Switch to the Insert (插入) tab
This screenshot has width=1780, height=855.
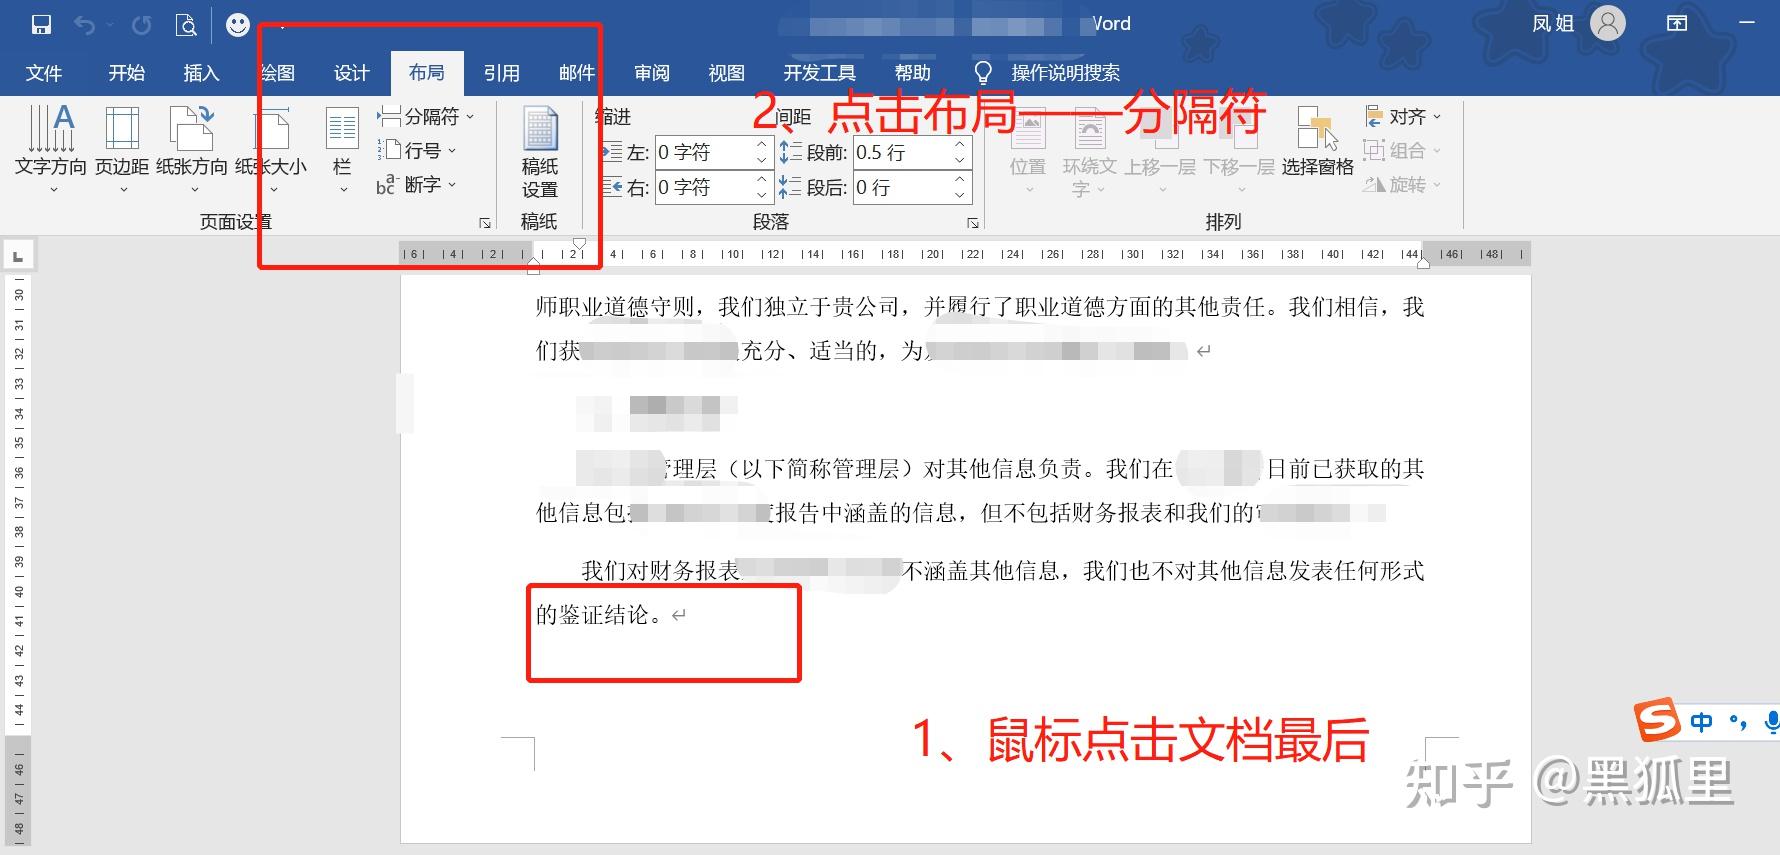coord(201,72)
